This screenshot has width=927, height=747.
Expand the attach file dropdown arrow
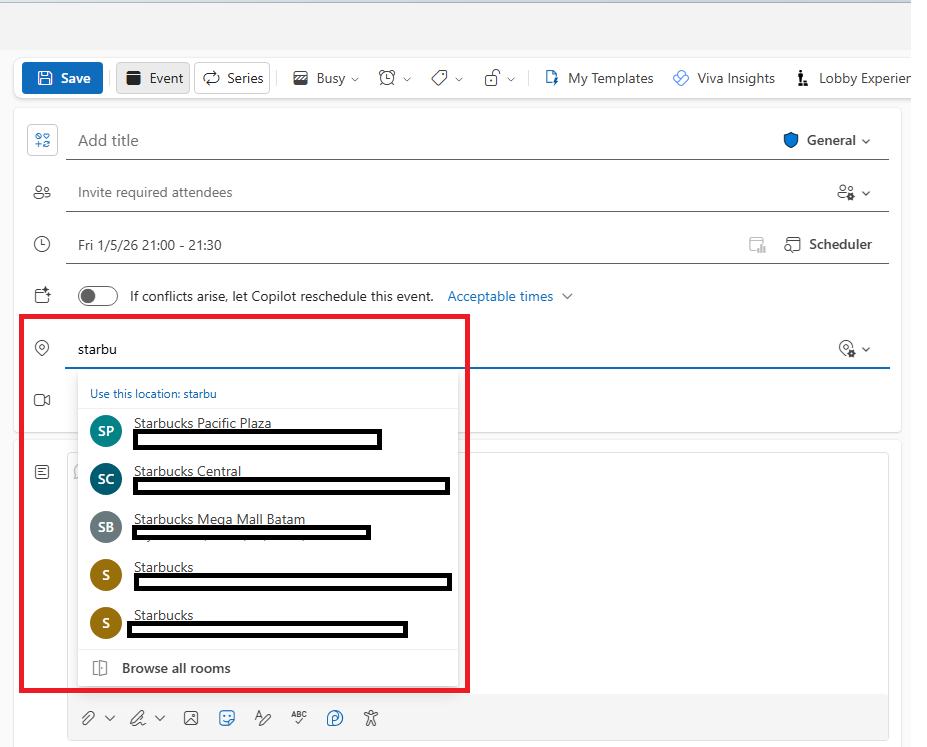110,719
